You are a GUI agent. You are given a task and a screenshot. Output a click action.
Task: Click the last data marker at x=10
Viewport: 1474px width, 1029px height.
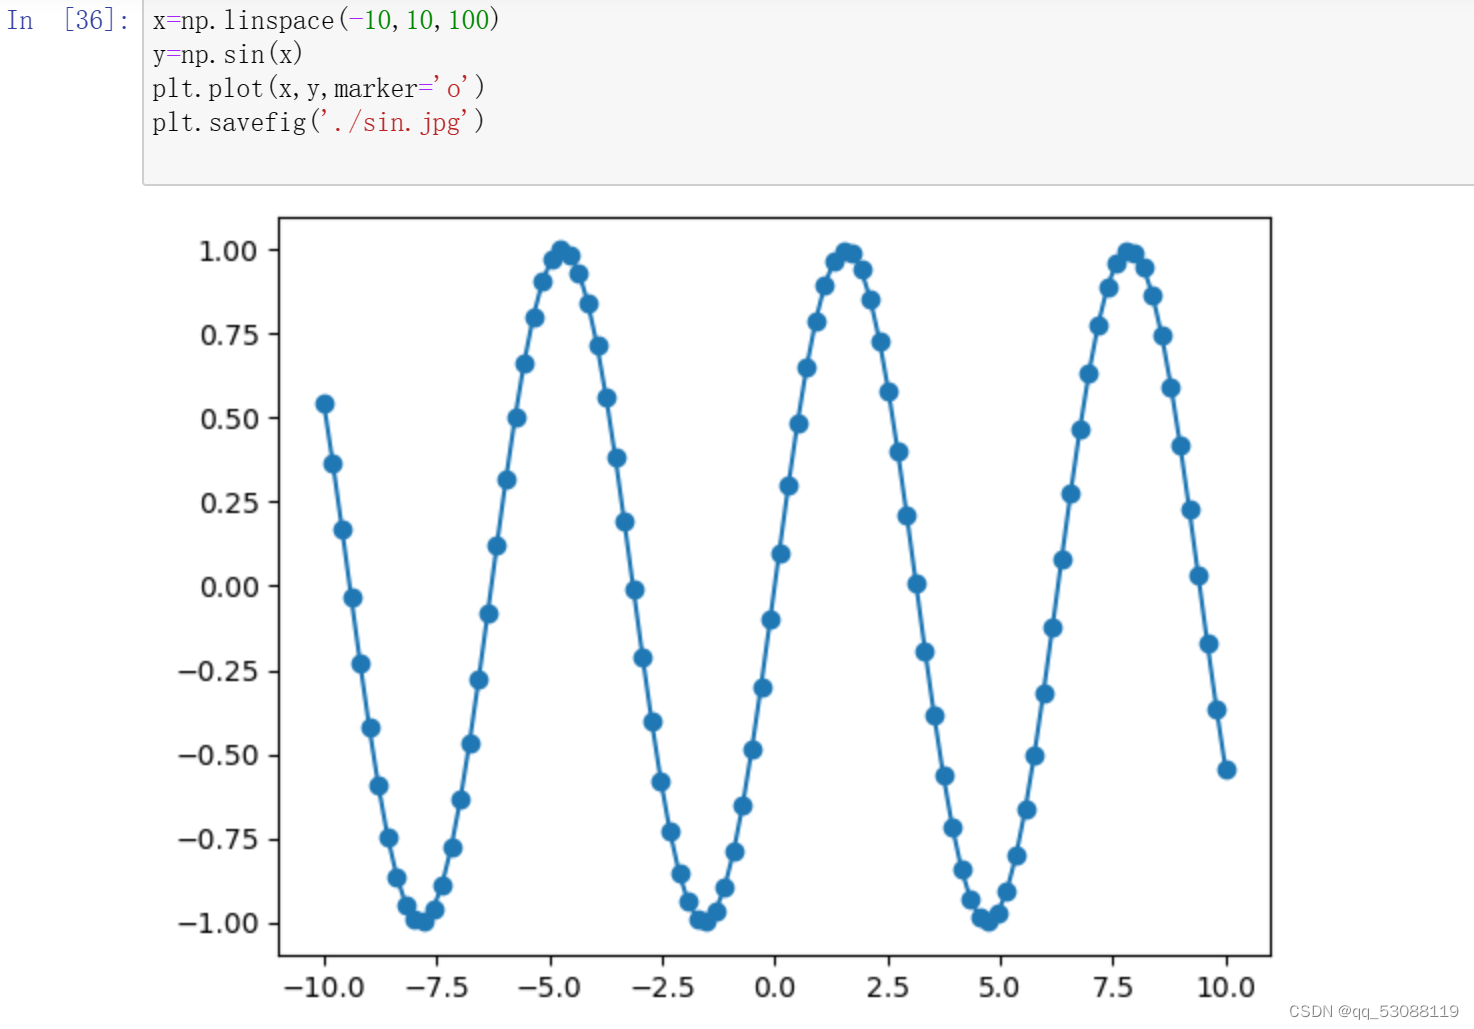point(1227,770)
